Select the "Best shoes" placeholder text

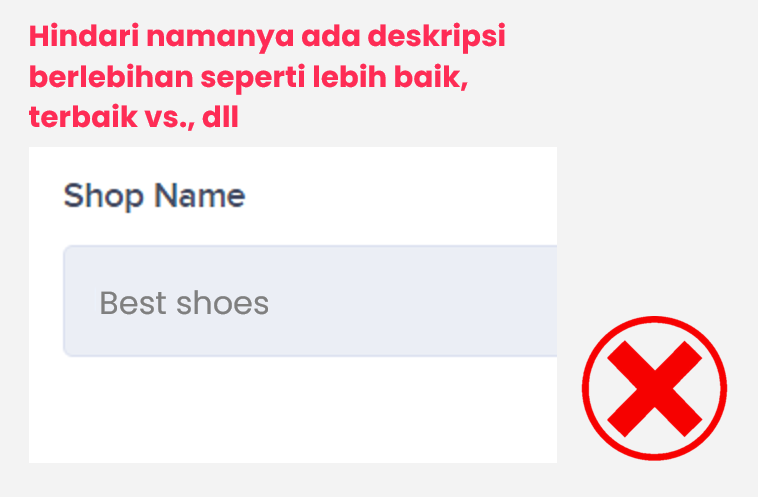click(x=184, y=302)
